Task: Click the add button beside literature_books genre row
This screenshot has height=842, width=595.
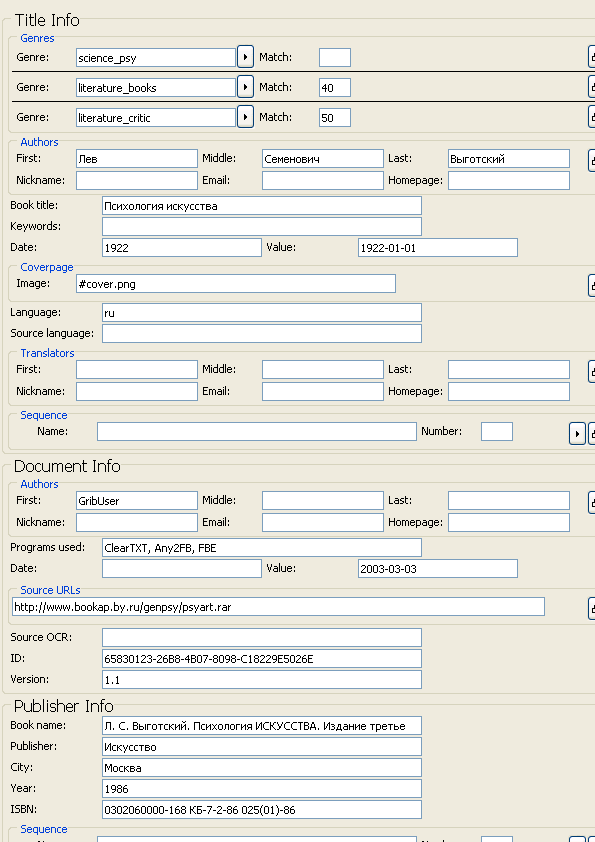Action: pos(592,87)
